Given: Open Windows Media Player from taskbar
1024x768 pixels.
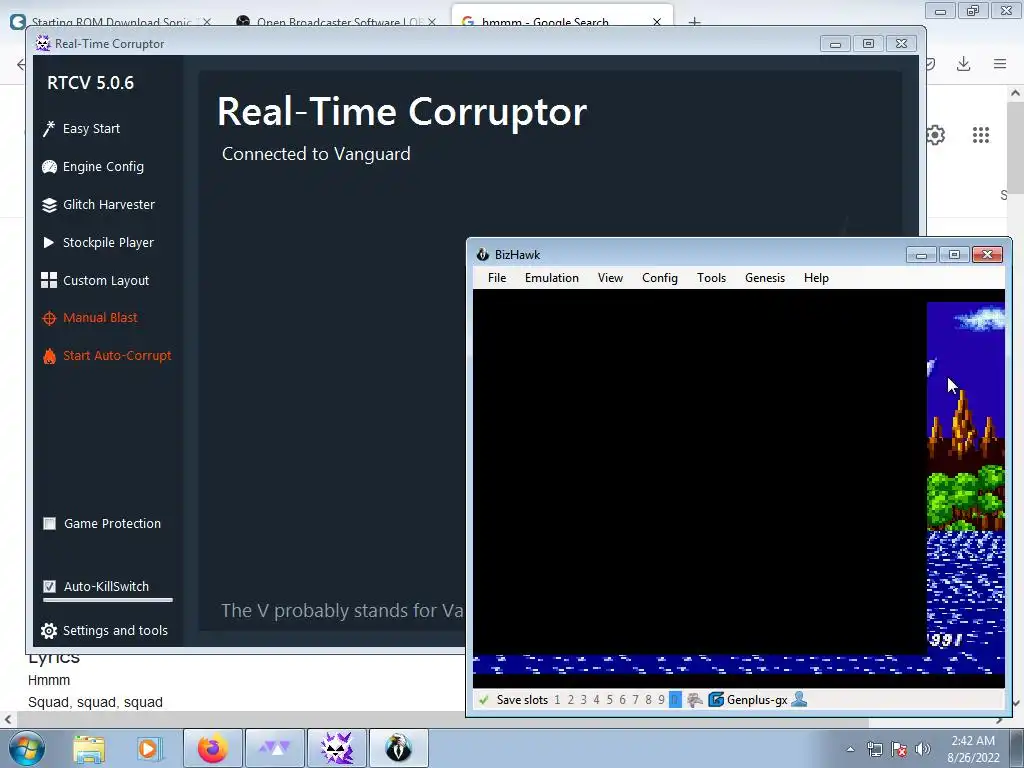Looking at the screenshot, I should (x=150, y=748).
